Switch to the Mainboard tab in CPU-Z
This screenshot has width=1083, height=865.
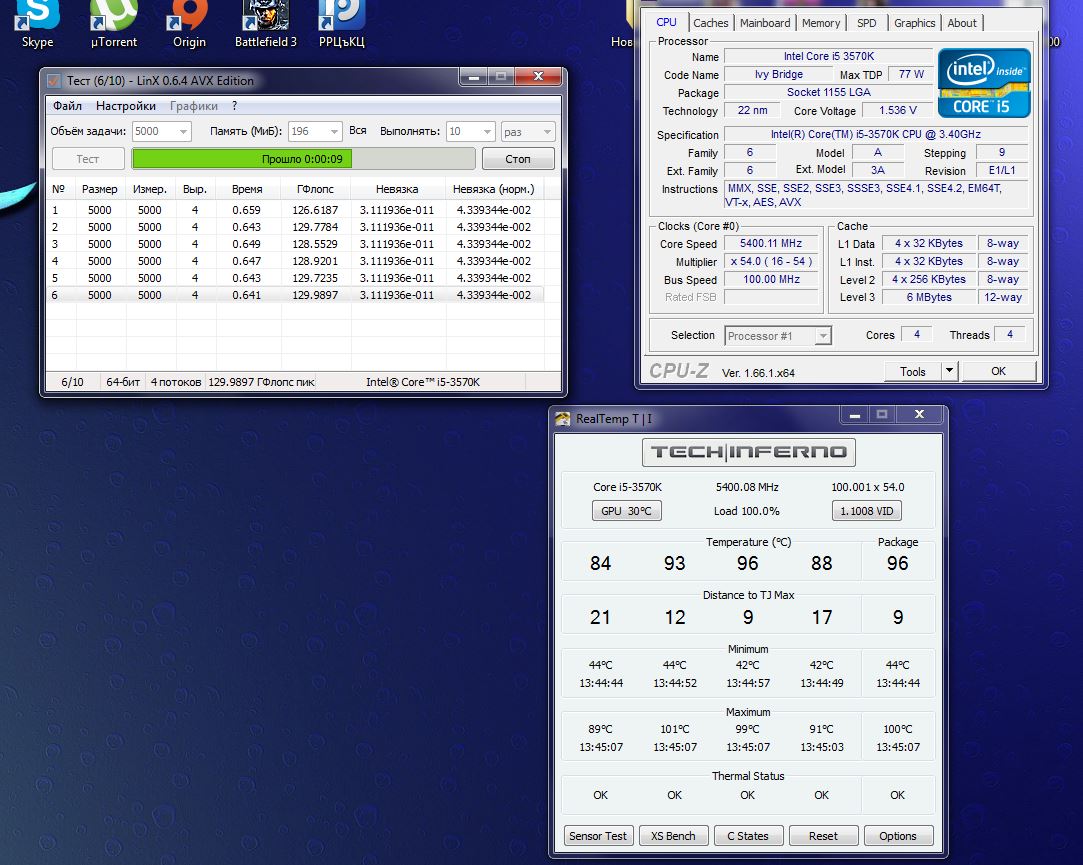(765, 23)
